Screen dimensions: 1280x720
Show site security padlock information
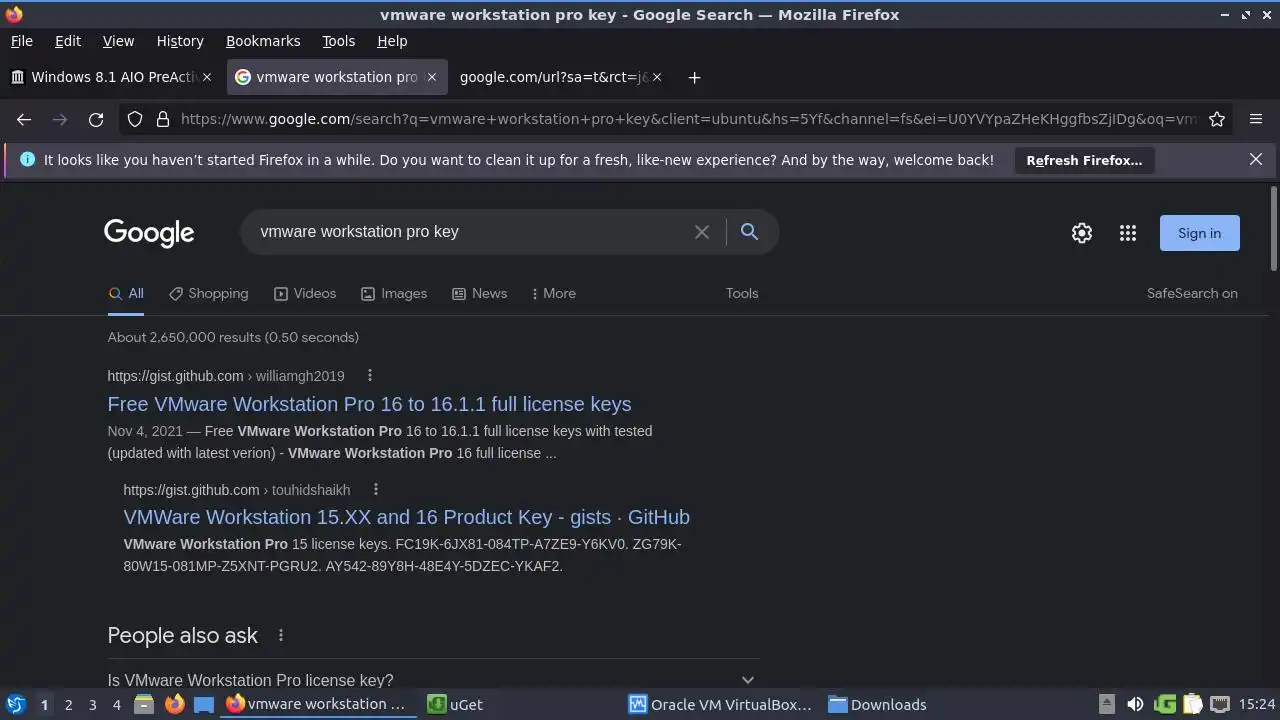click(x=163, y=119)
